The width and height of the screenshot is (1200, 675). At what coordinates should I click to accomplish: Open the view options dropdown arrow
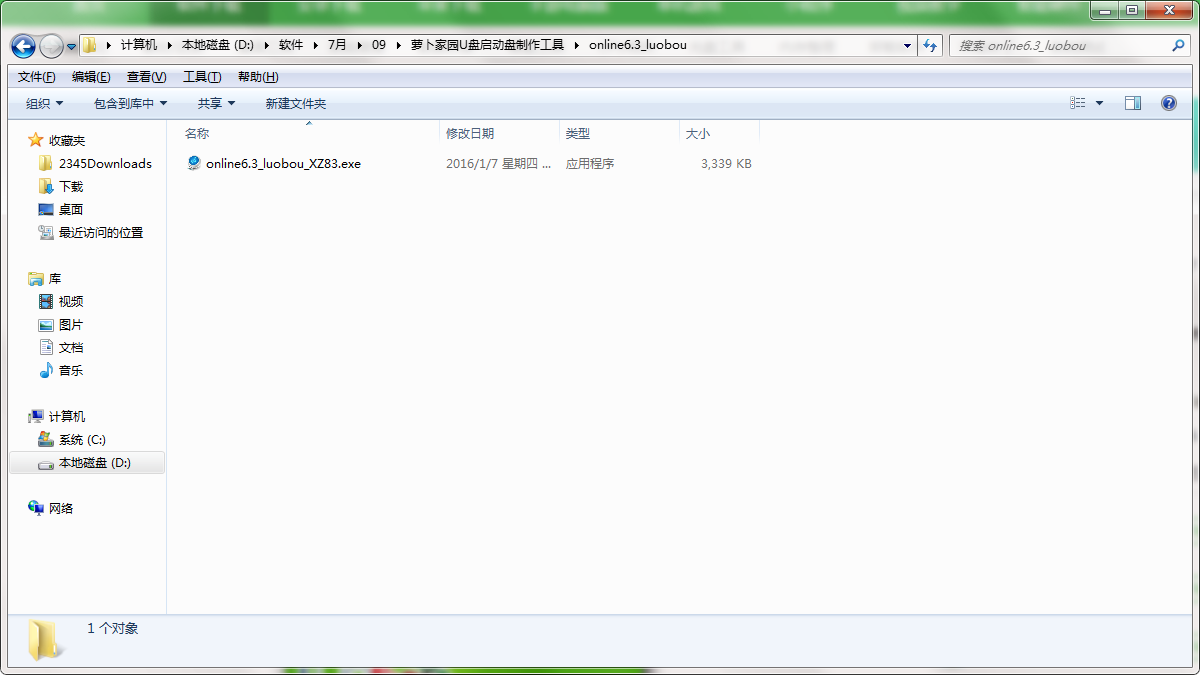click(x=1100, y=103)
